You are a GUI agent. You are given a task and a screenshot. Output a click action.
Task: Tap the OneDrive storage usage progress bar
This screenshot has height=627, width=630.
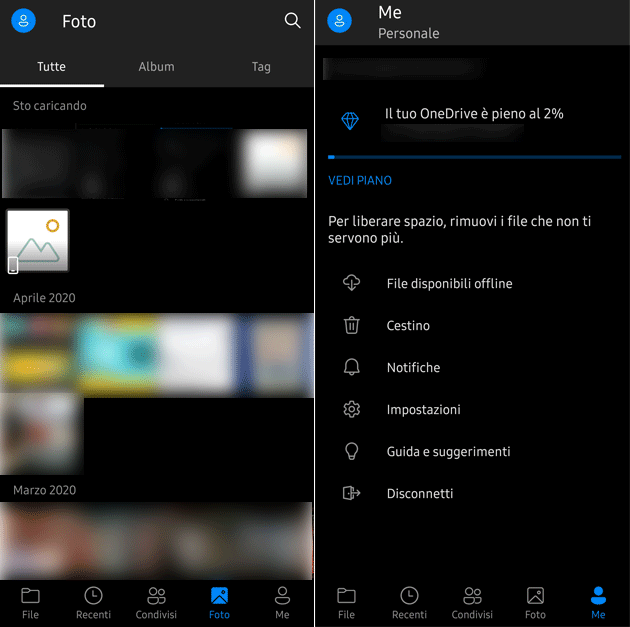pos(474,157)
